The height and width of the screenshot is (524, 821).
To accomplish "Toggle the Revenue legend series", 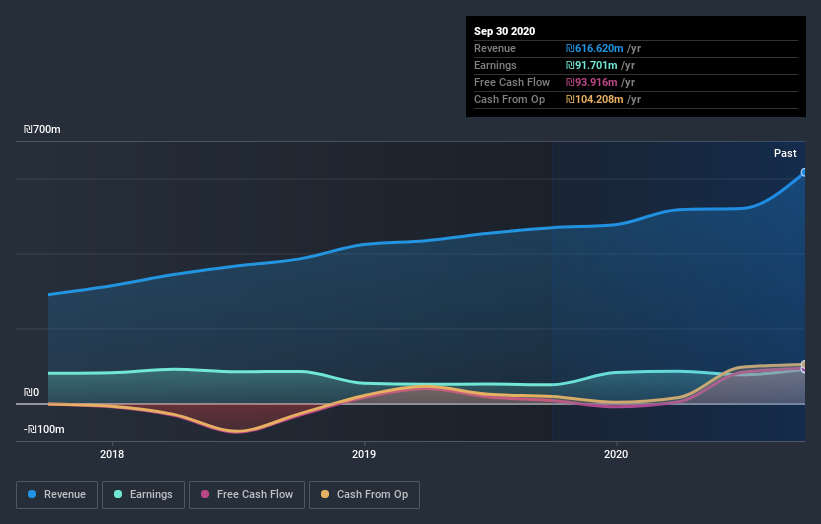I will [57, 495].
